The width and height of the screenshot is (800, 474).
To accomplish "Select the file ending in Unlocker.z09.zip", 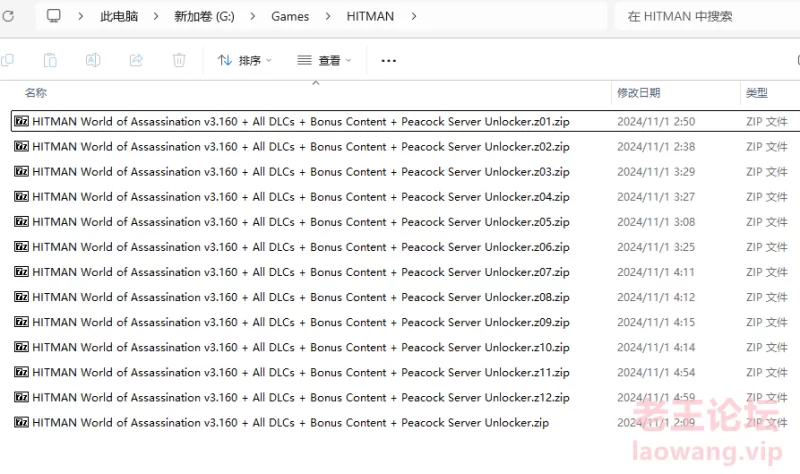I will tap(301, 322).
